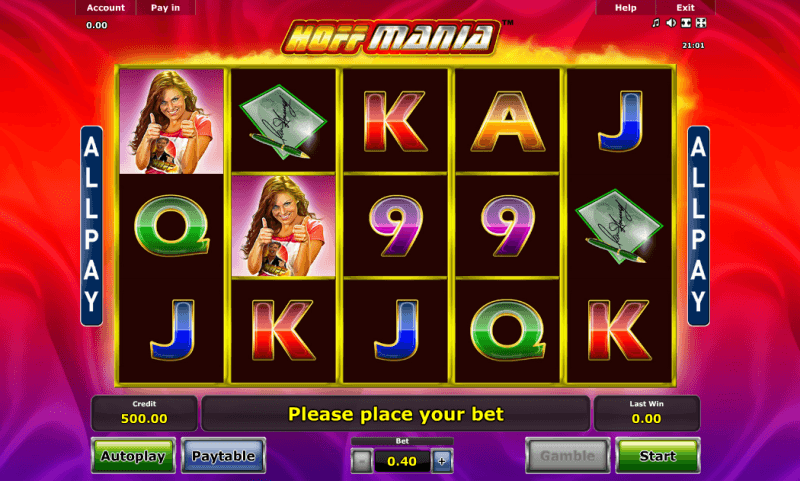Exit the game via the Exit tab
The image size is (800, 481).
pos(685,8)
